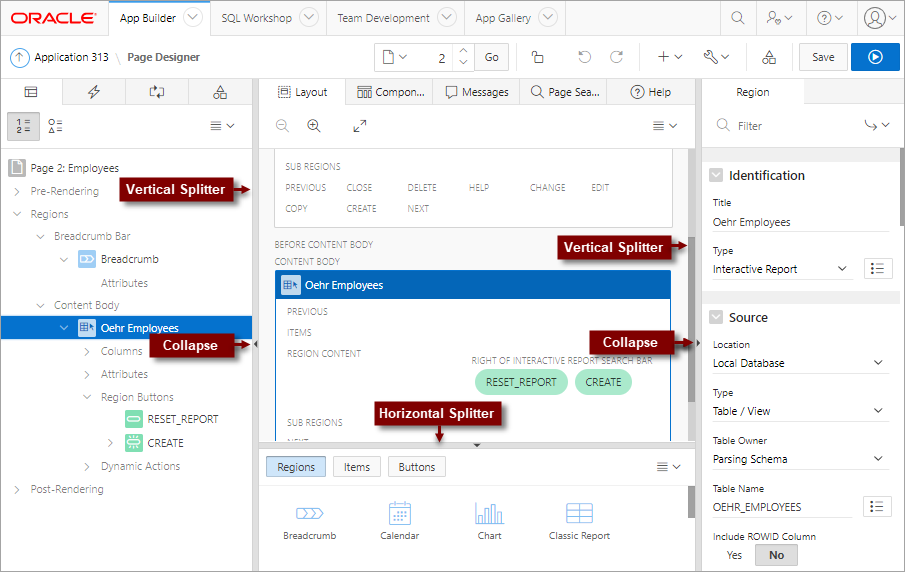Toggle group-by-processing-order tree view
Screen dimensions: 905x572
(x=23, y=126)
